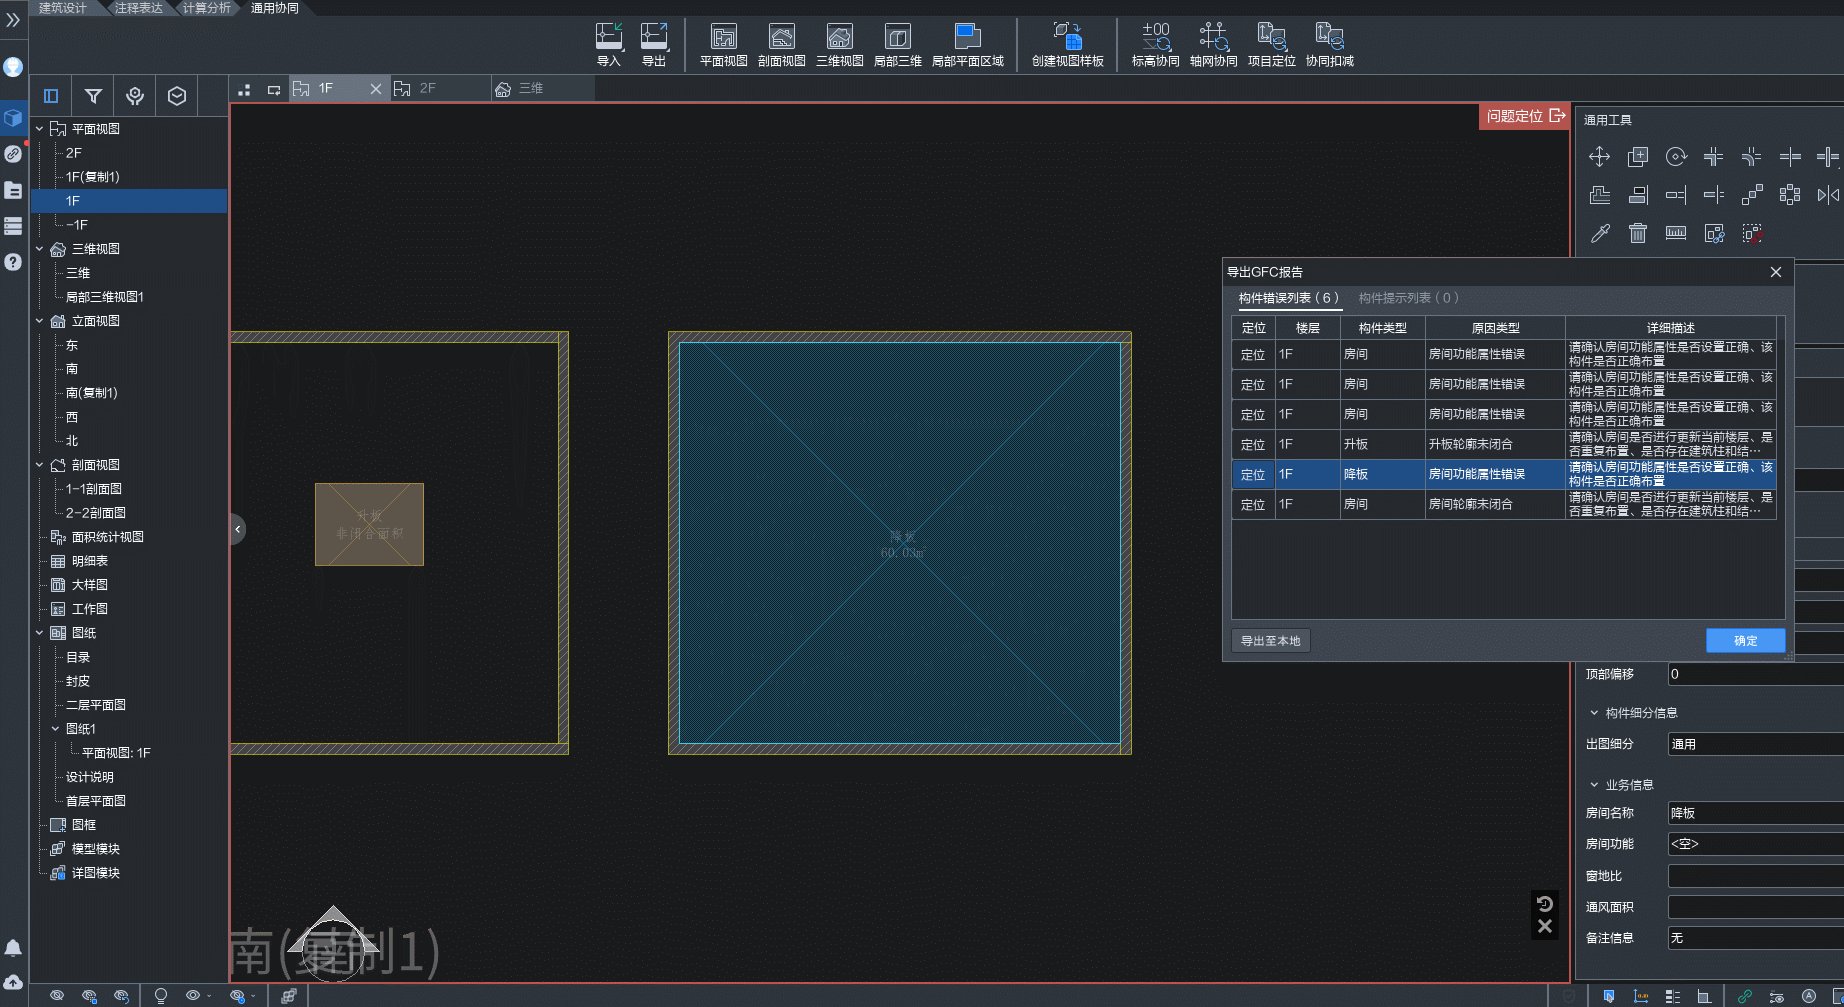The width and height of the screenshot is (1844, 1007).
Task: Open the 标高协同 level coordination tool
Action: click(1155, 44)
